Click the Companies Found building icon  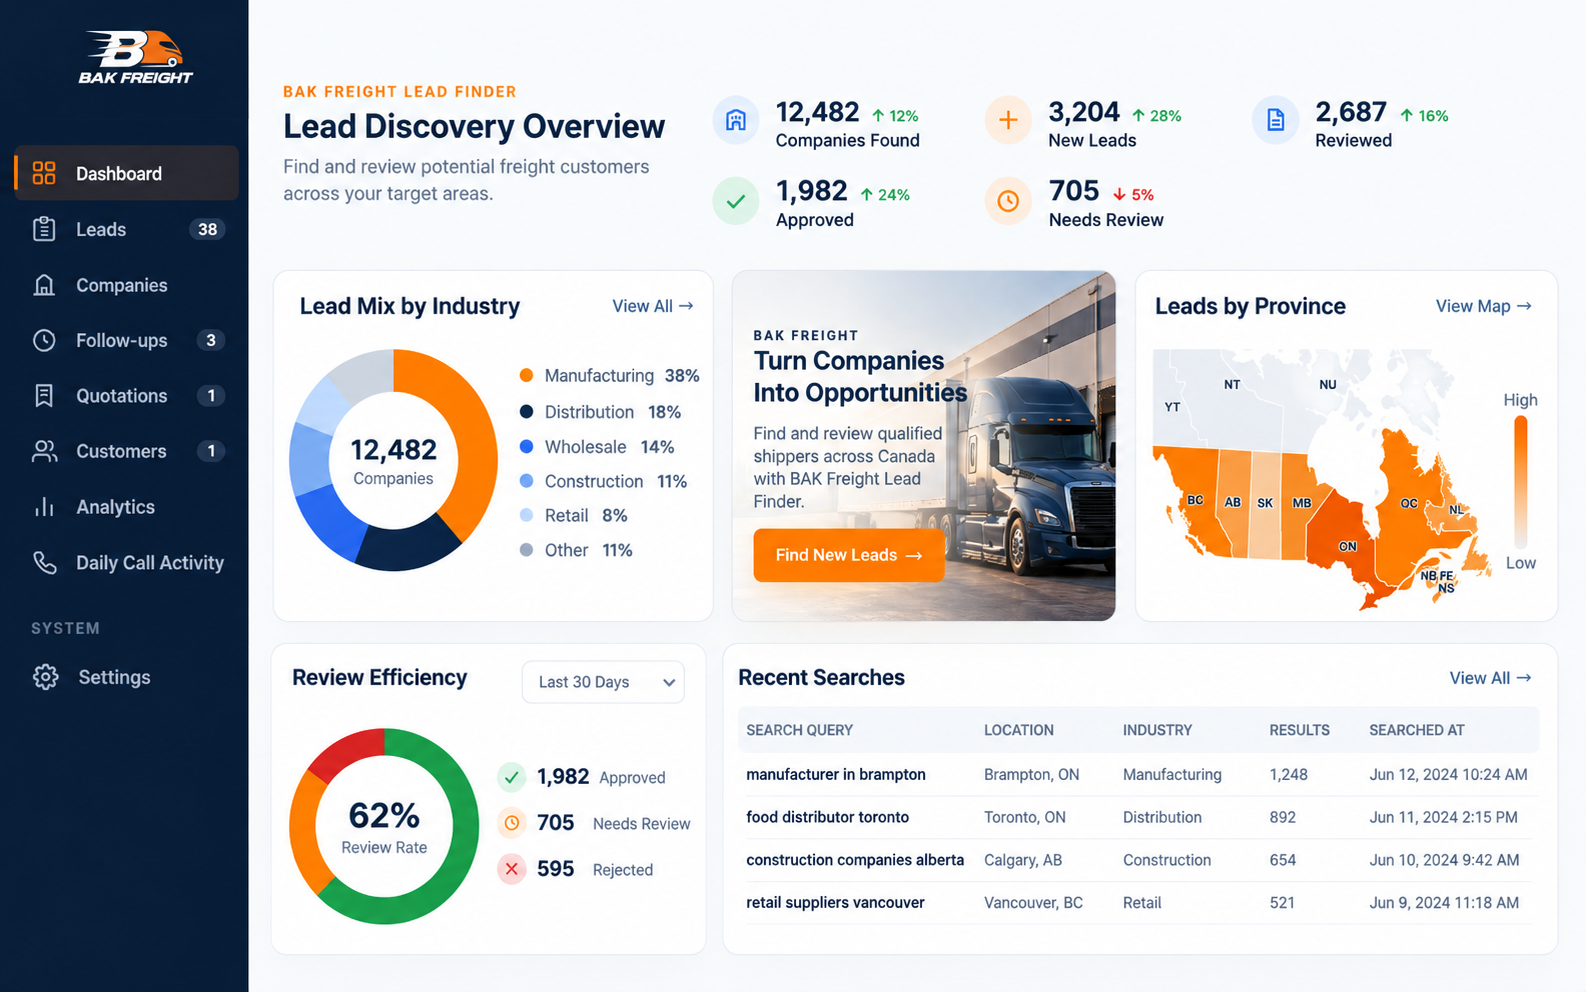click(x=736, y=121)
